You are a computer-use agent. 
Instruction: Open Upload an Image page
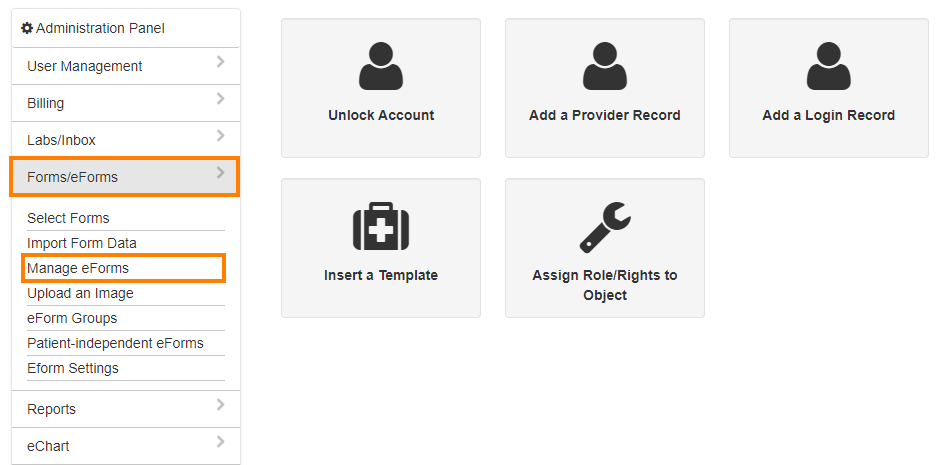pyautogui.click(x=80, y=293)
